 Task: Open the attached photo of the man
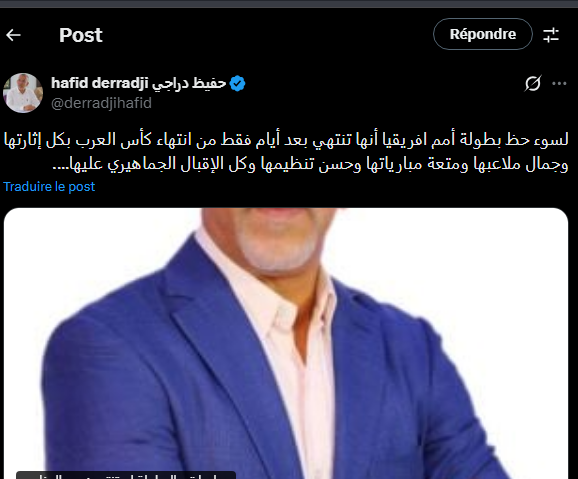click(x=286, y=343)
